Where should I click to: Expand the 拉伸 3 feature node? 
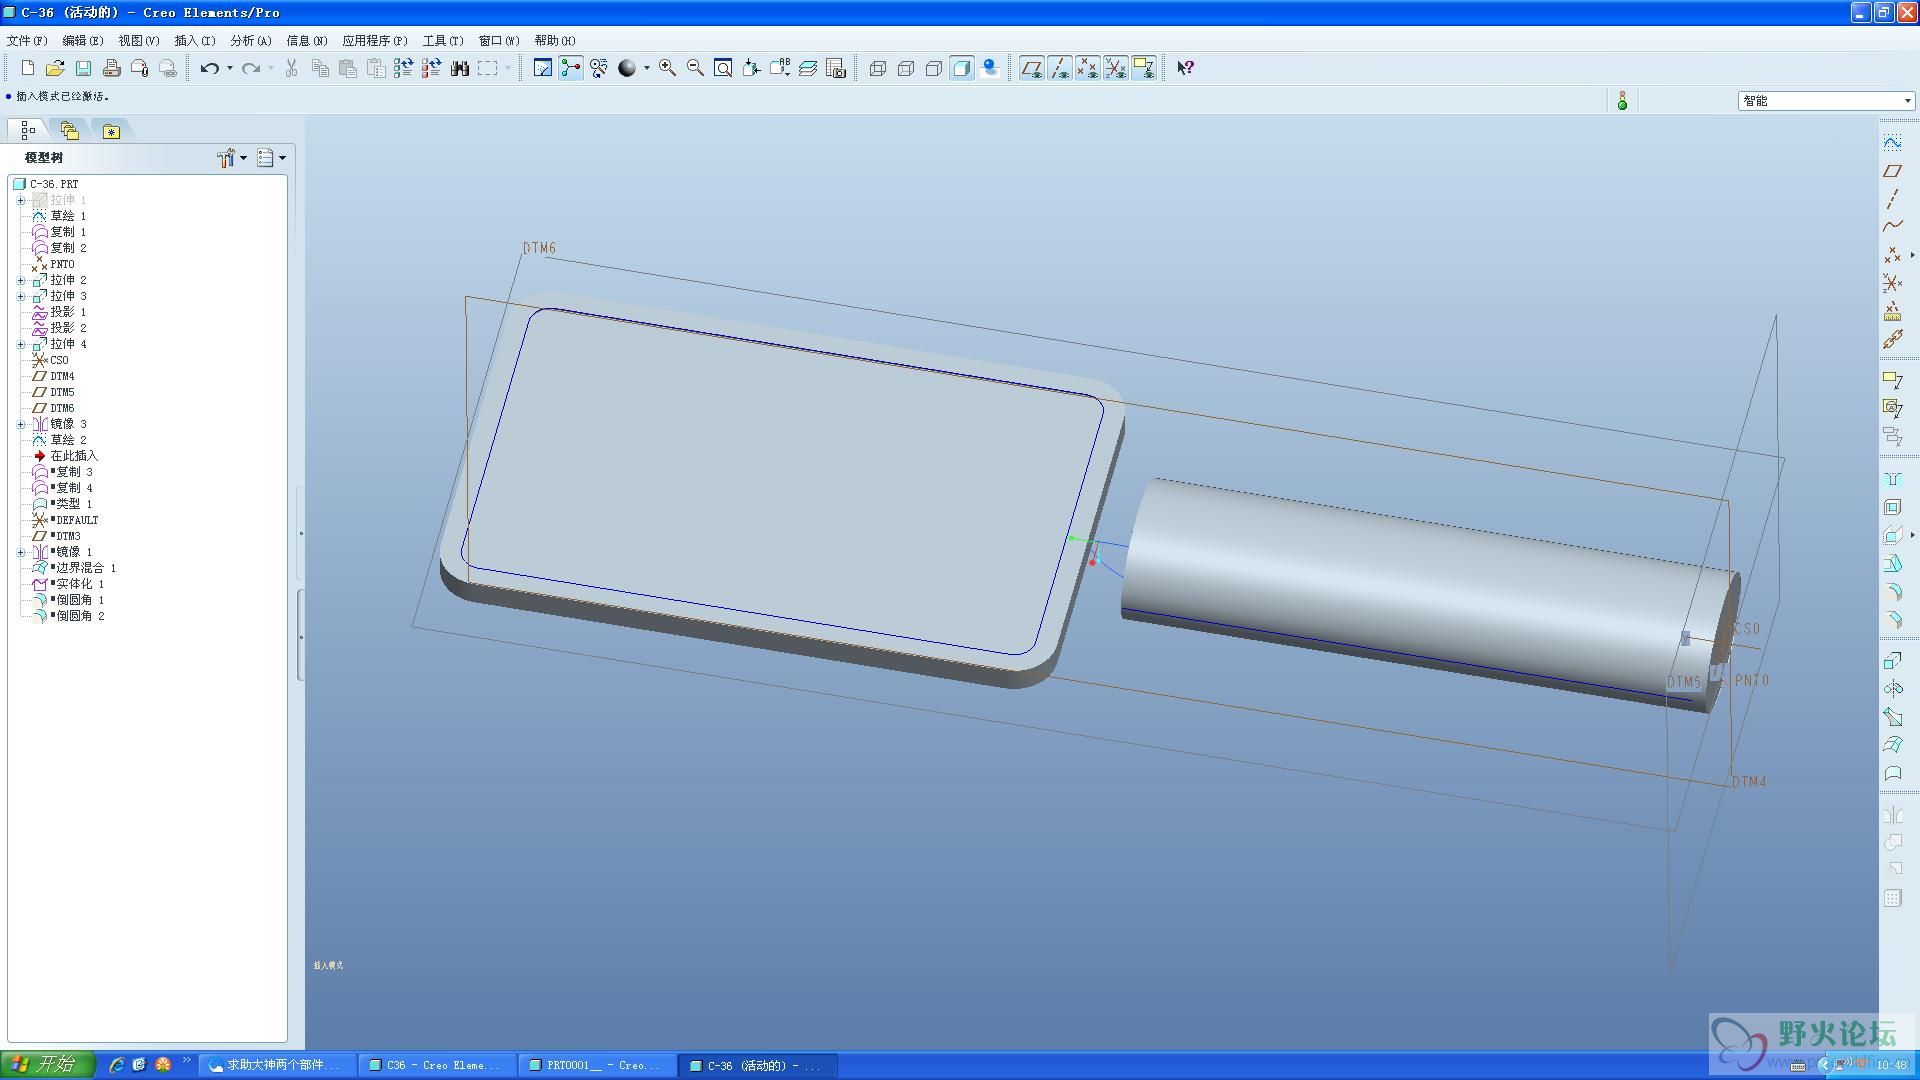[21, 296]
